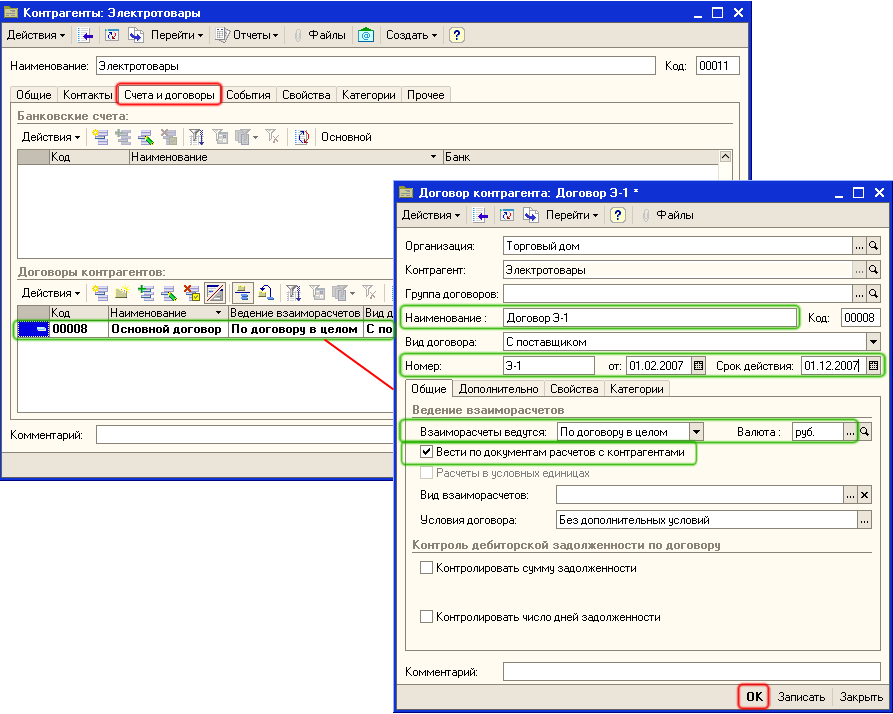Click OK button in contract window

754,696
